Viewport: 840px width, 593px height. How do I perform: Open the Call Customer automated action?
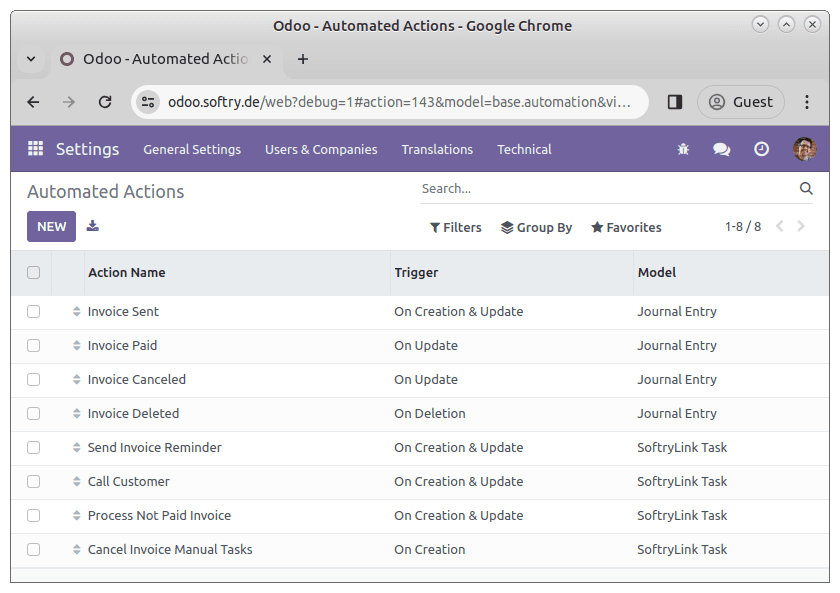(129, 482)
